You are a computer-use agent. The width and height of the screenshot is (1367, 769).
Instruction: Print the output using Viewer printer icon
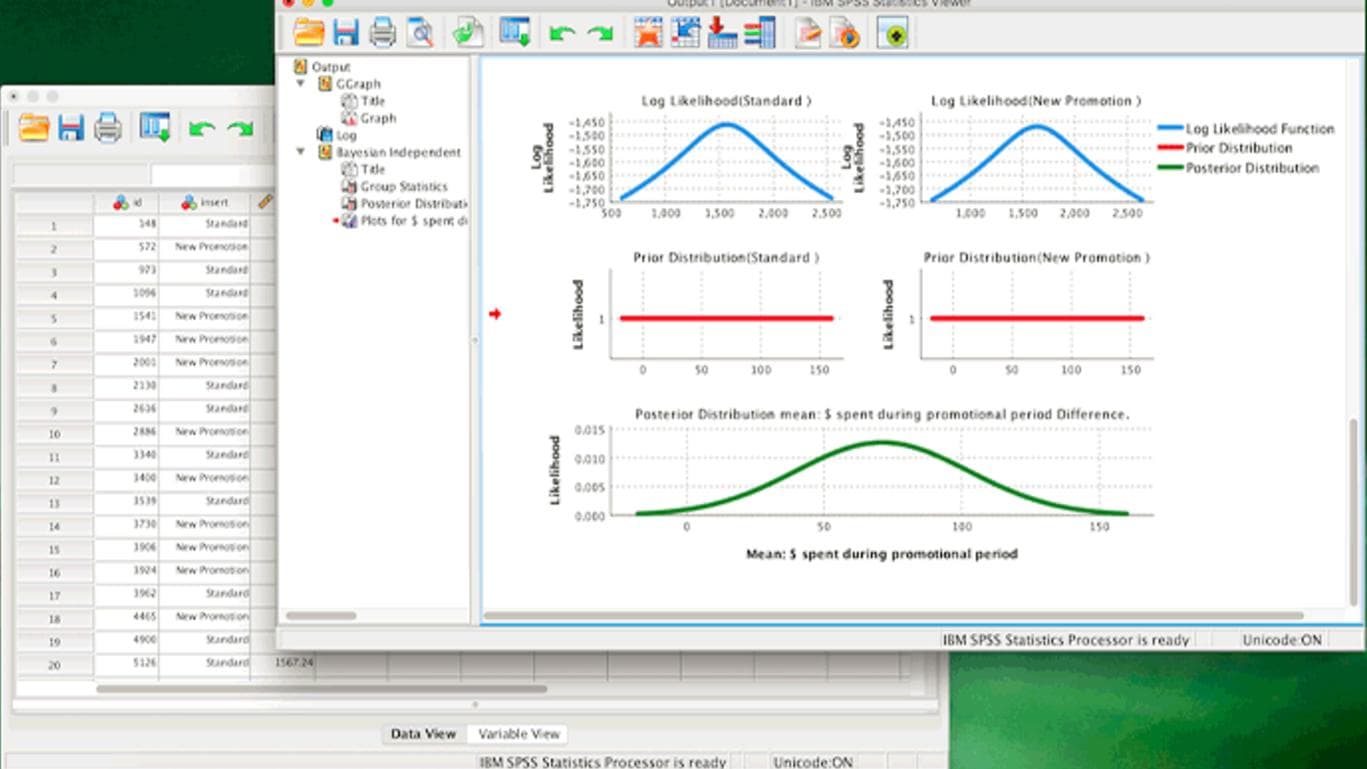coord(382,33)
